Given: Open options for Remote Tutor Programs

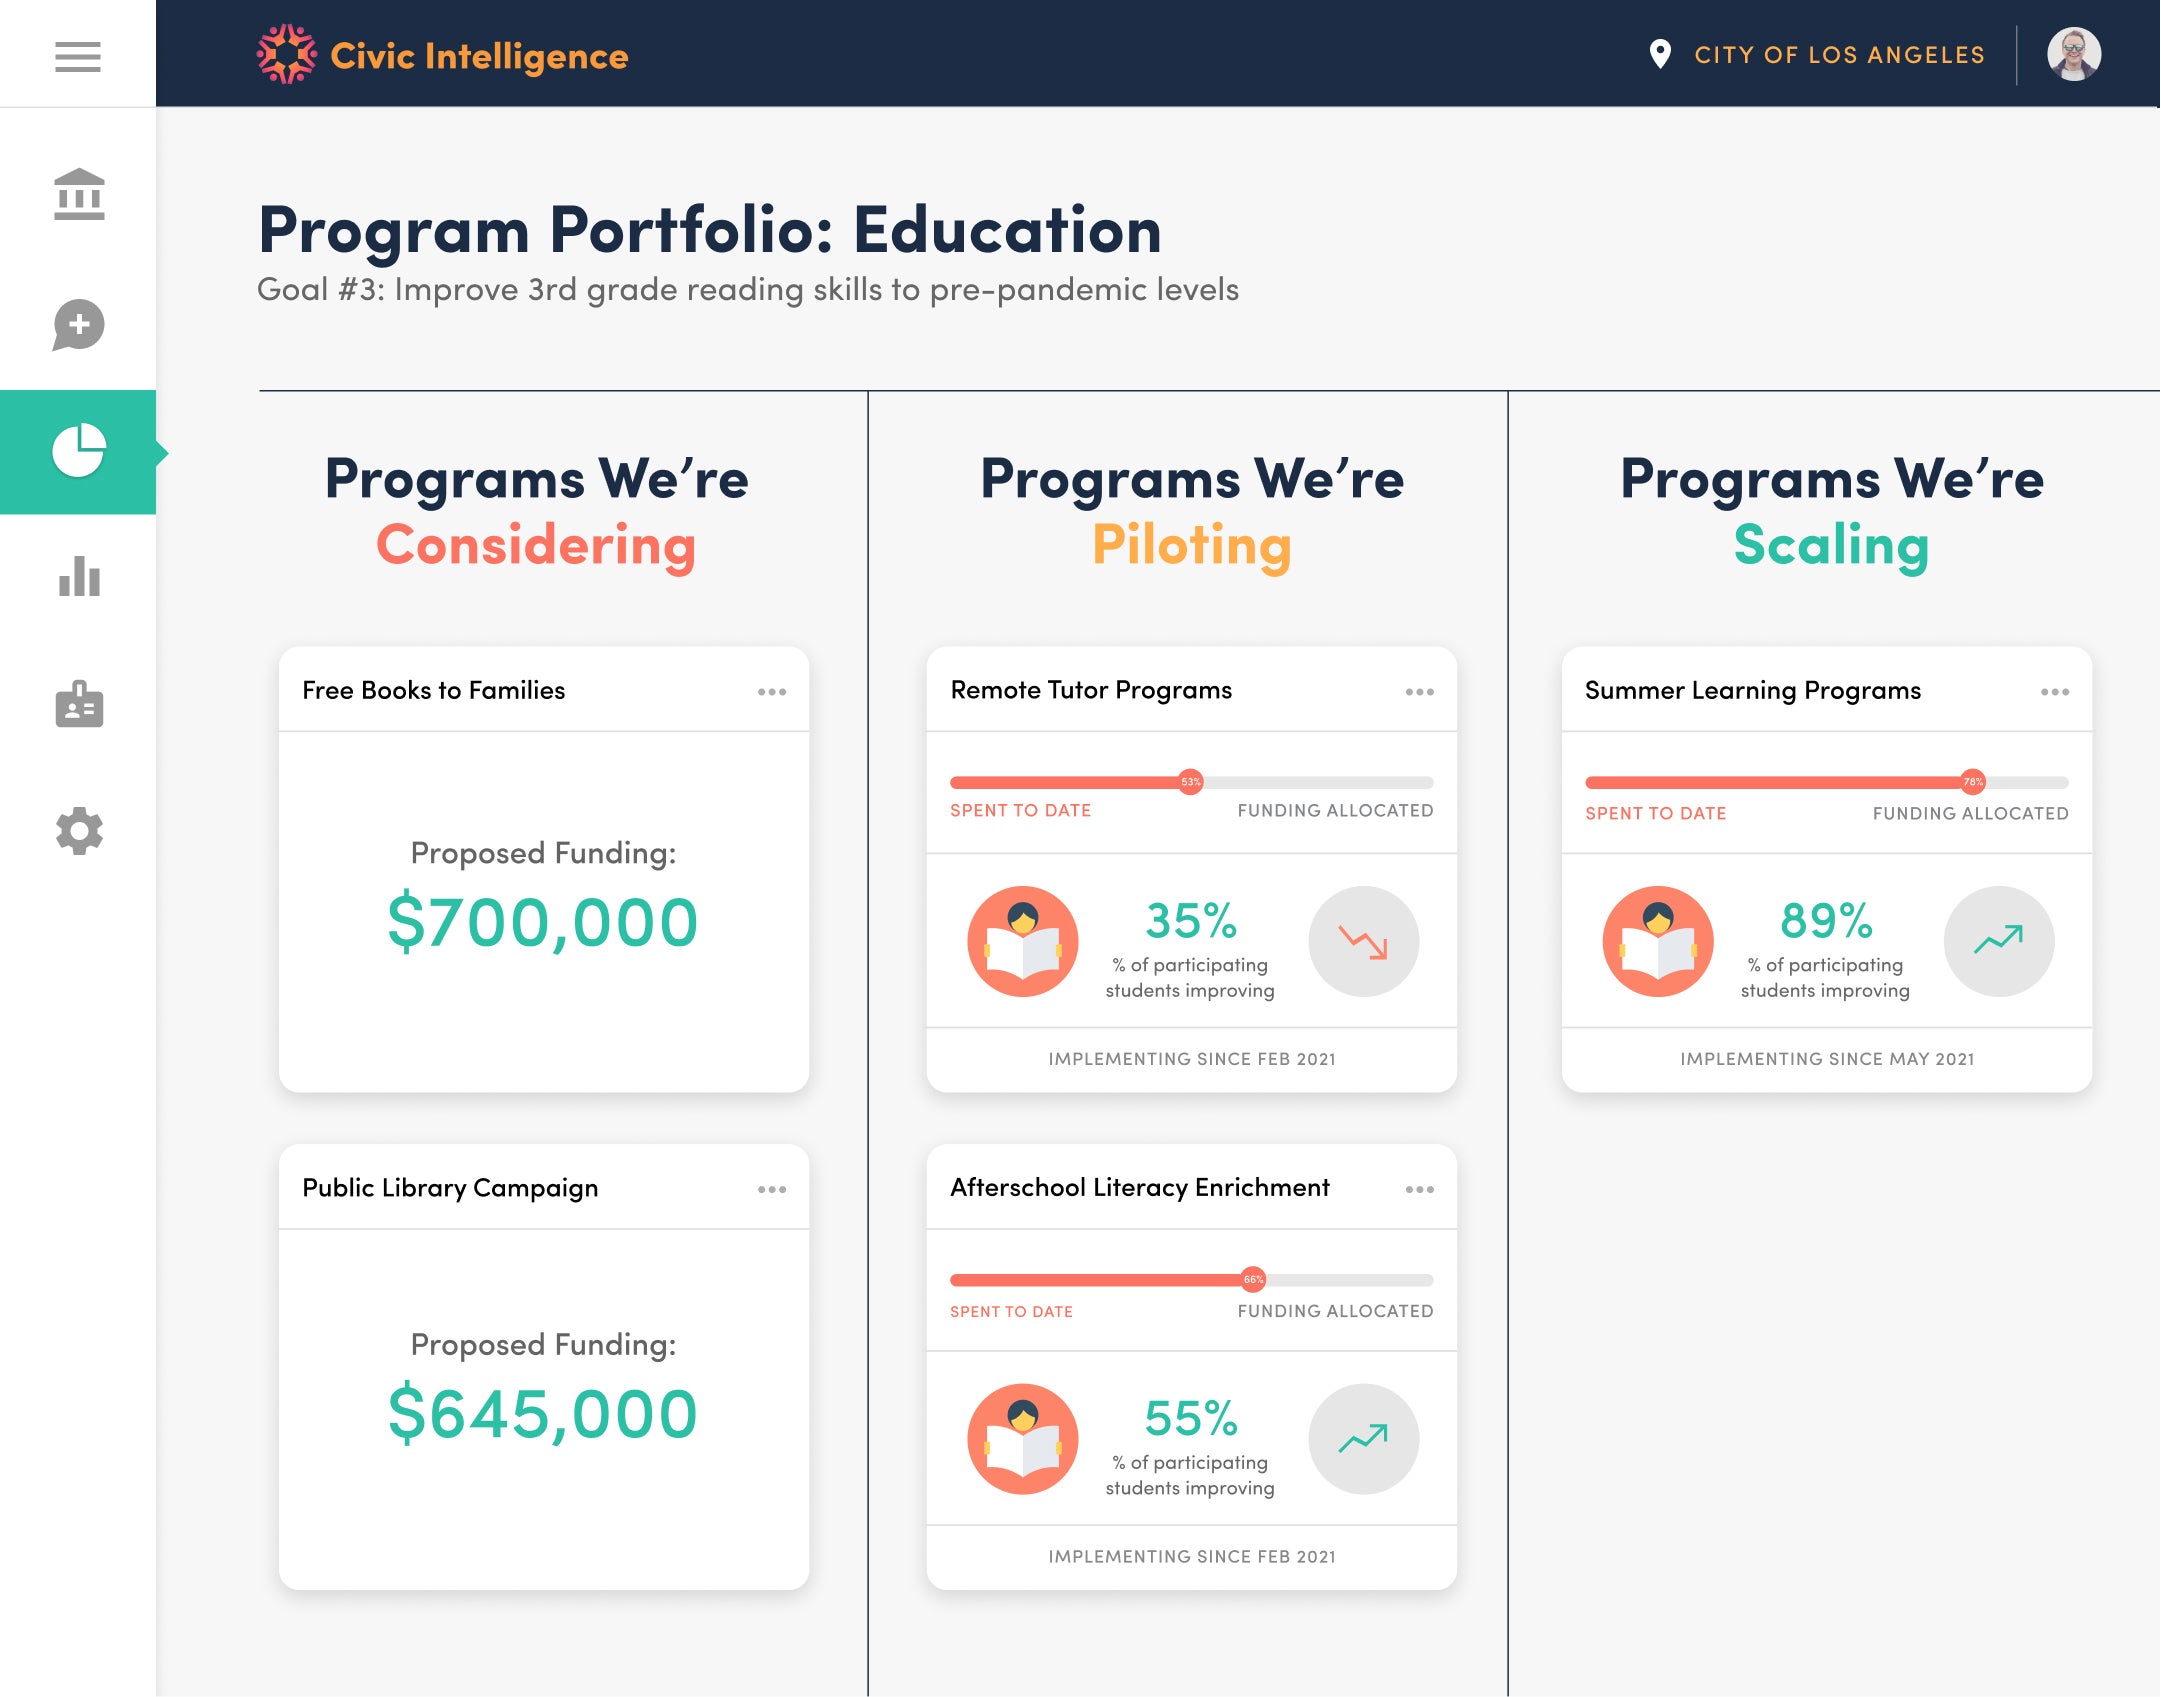Looking at the screenshot, I should point(1420,692).
